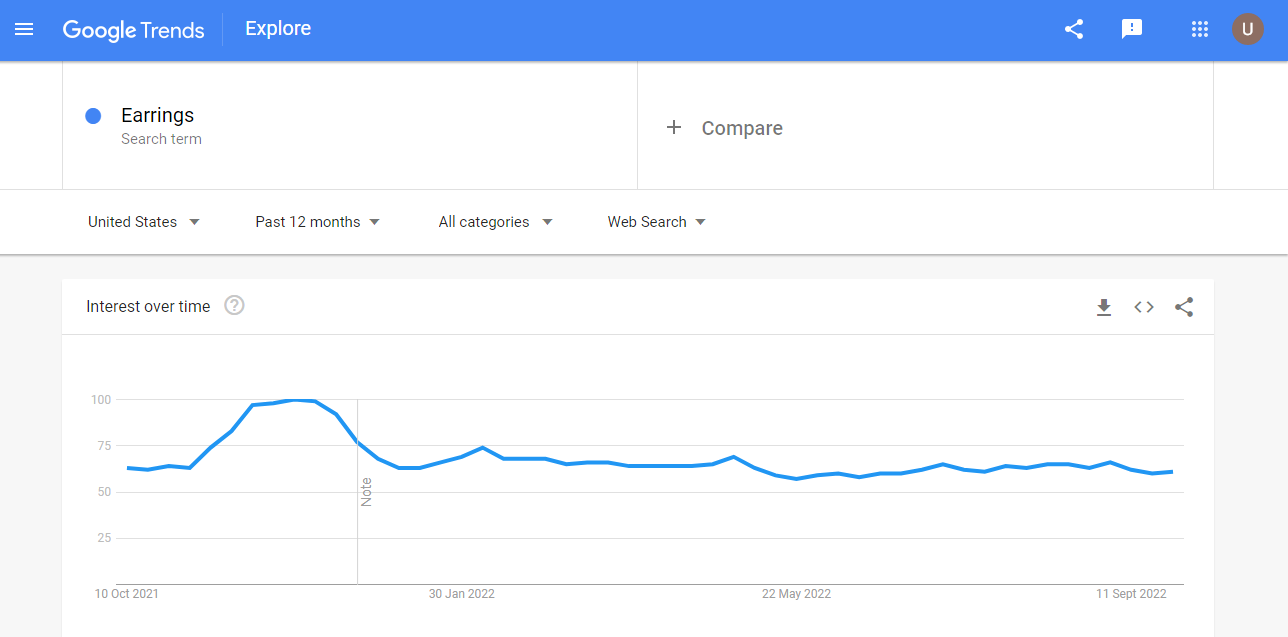1288x637 pixels.
Task: Open the embed code icon
Action: [1144, 307]
